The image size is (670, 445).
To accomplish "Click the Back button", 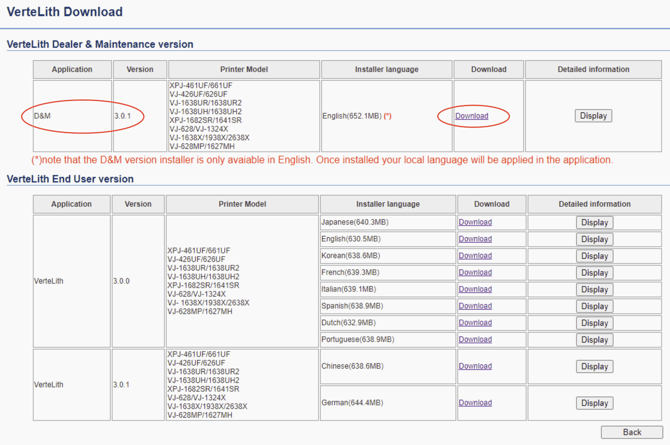I will coord(631,432).
